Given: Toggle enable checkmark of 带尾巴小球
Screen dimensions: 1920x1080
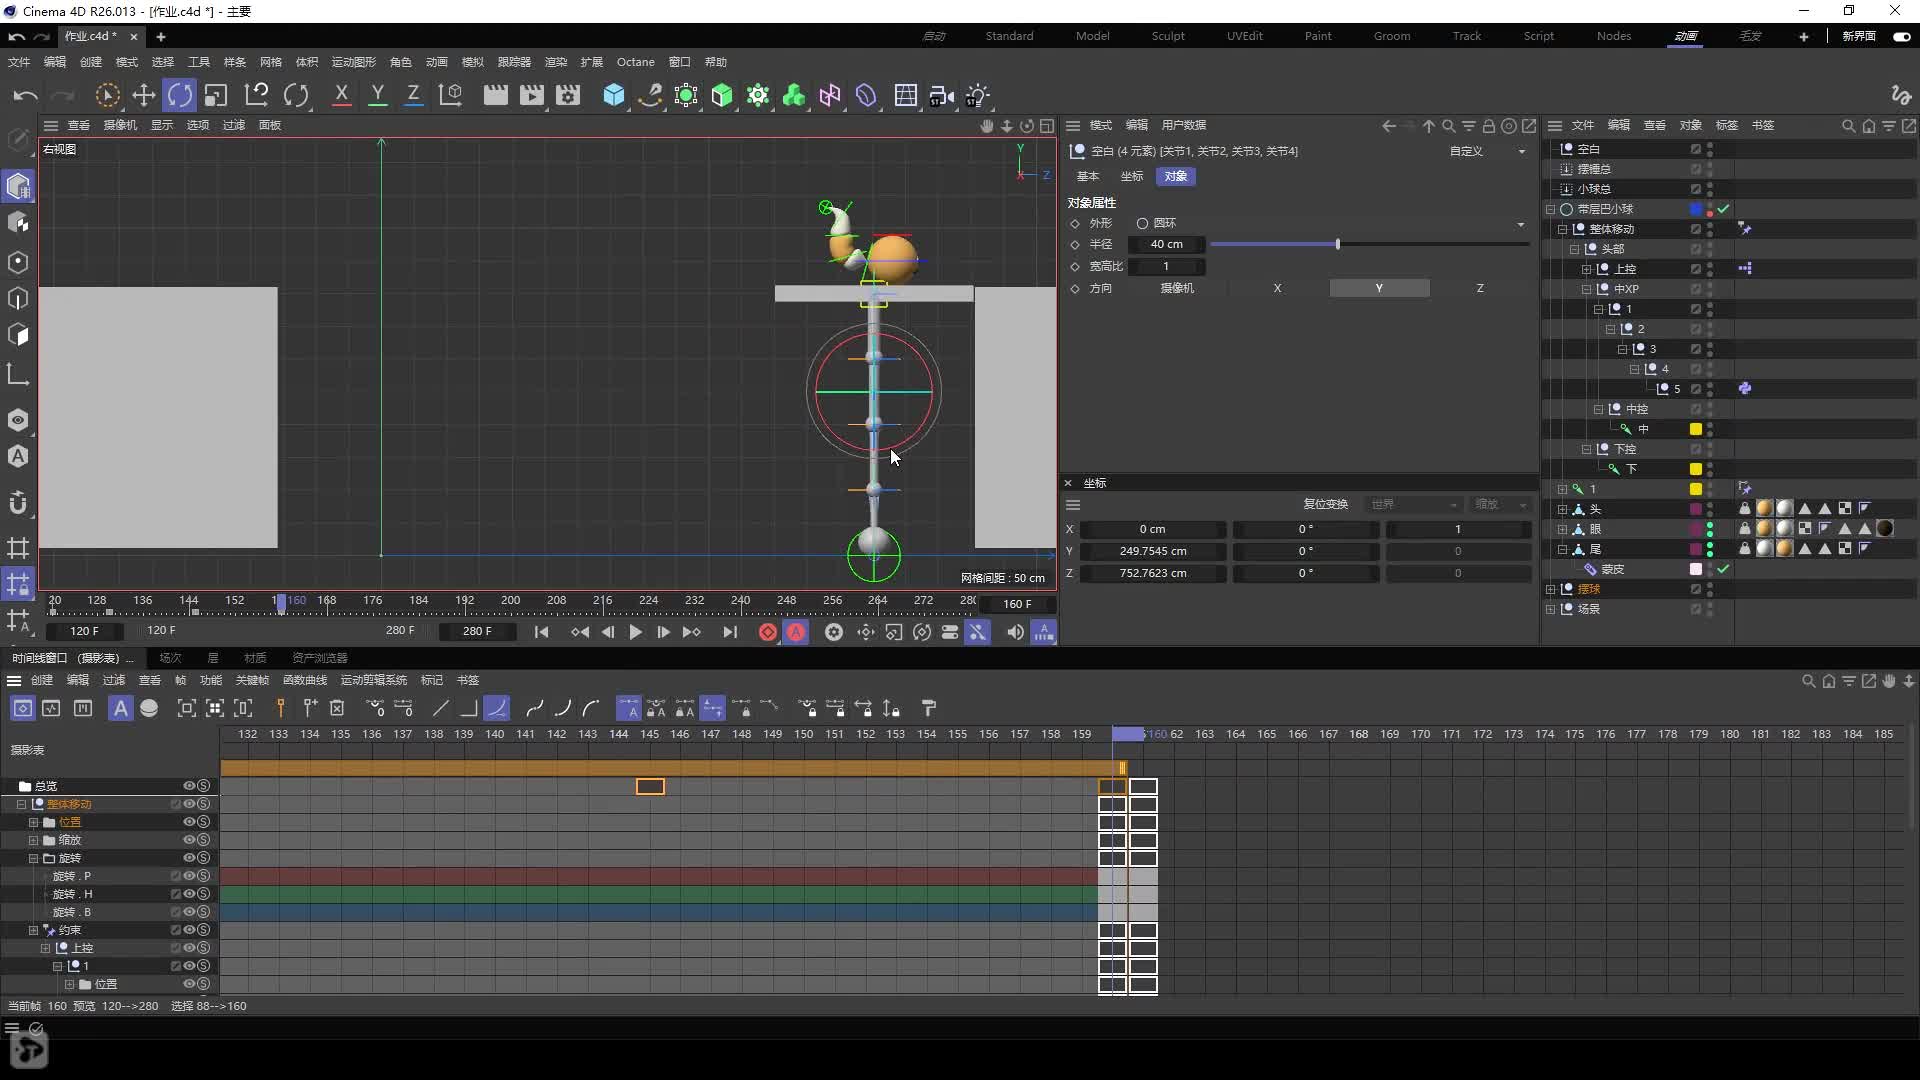Looking at the screenshot, I should [1724, 209].
